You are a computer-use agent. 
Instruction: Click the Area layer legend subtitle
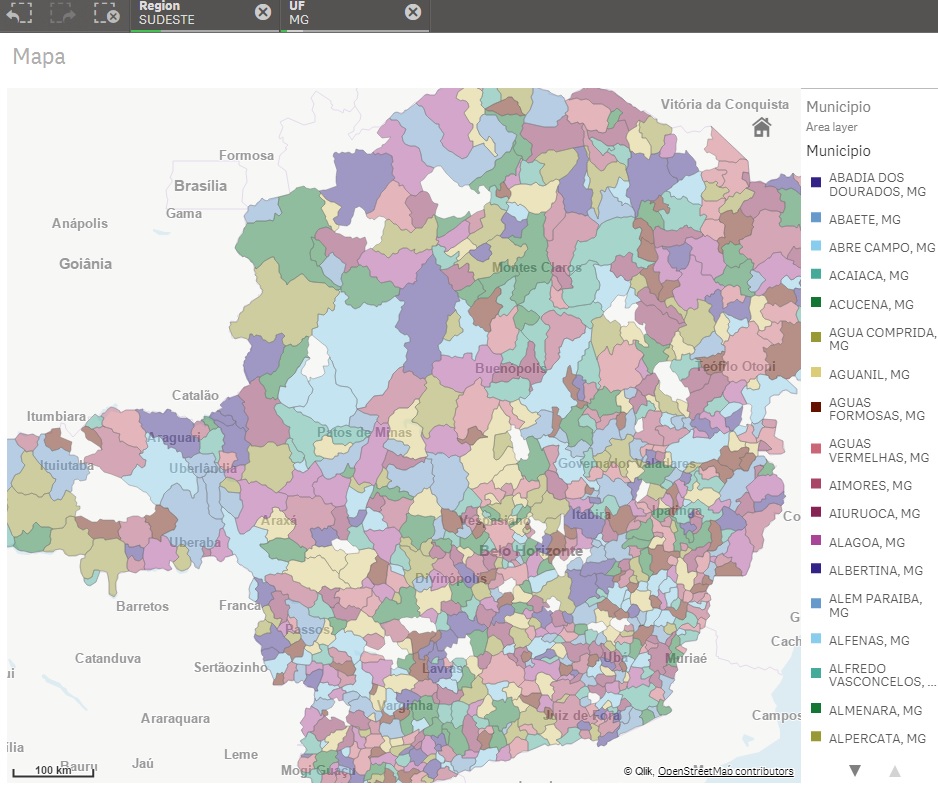[832, 127]
